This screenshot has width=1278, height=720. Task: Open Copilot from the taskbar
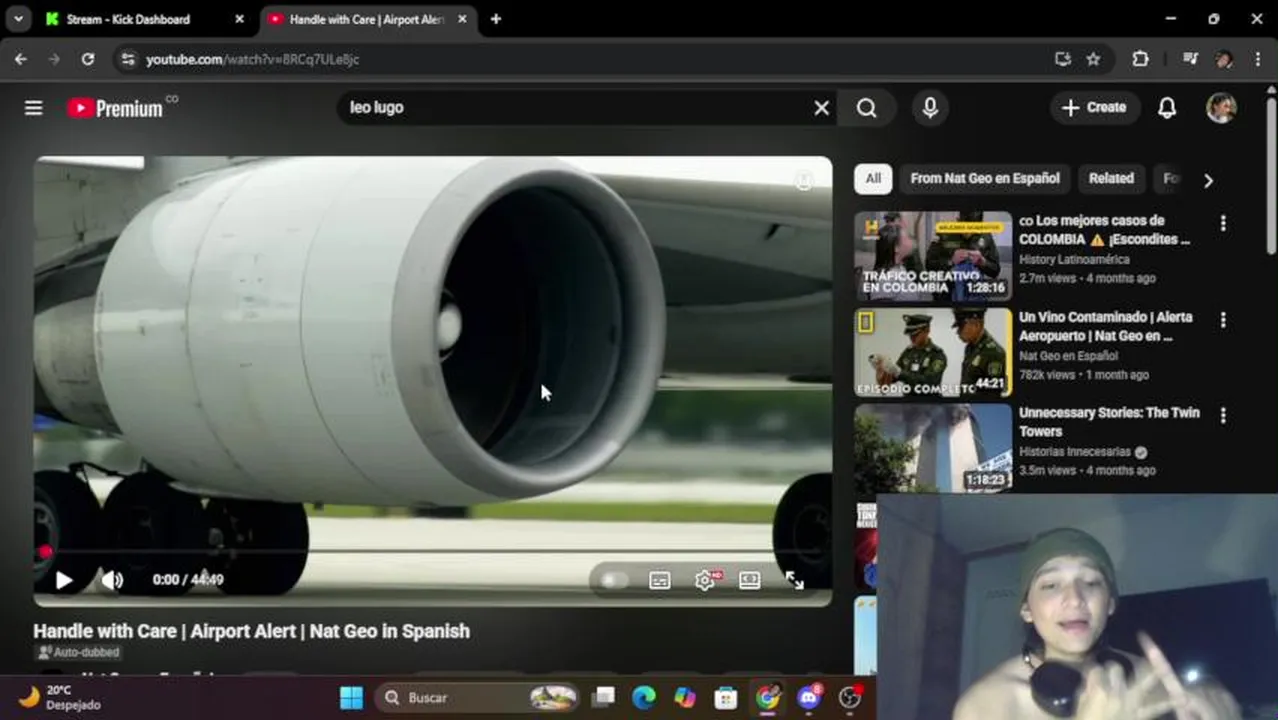point(685,698)
